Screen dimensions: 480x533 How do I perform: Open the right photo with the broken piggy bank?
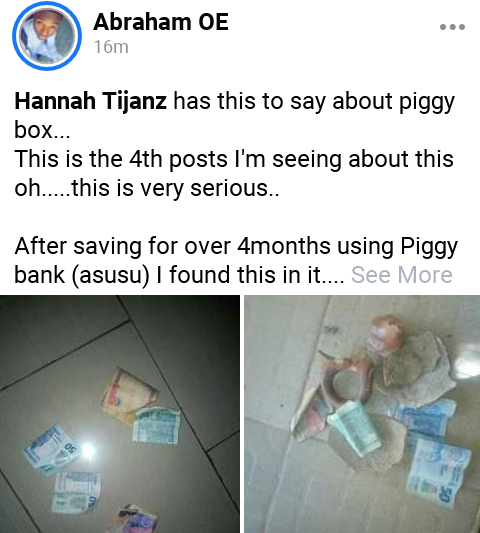(x=362, y=414)
